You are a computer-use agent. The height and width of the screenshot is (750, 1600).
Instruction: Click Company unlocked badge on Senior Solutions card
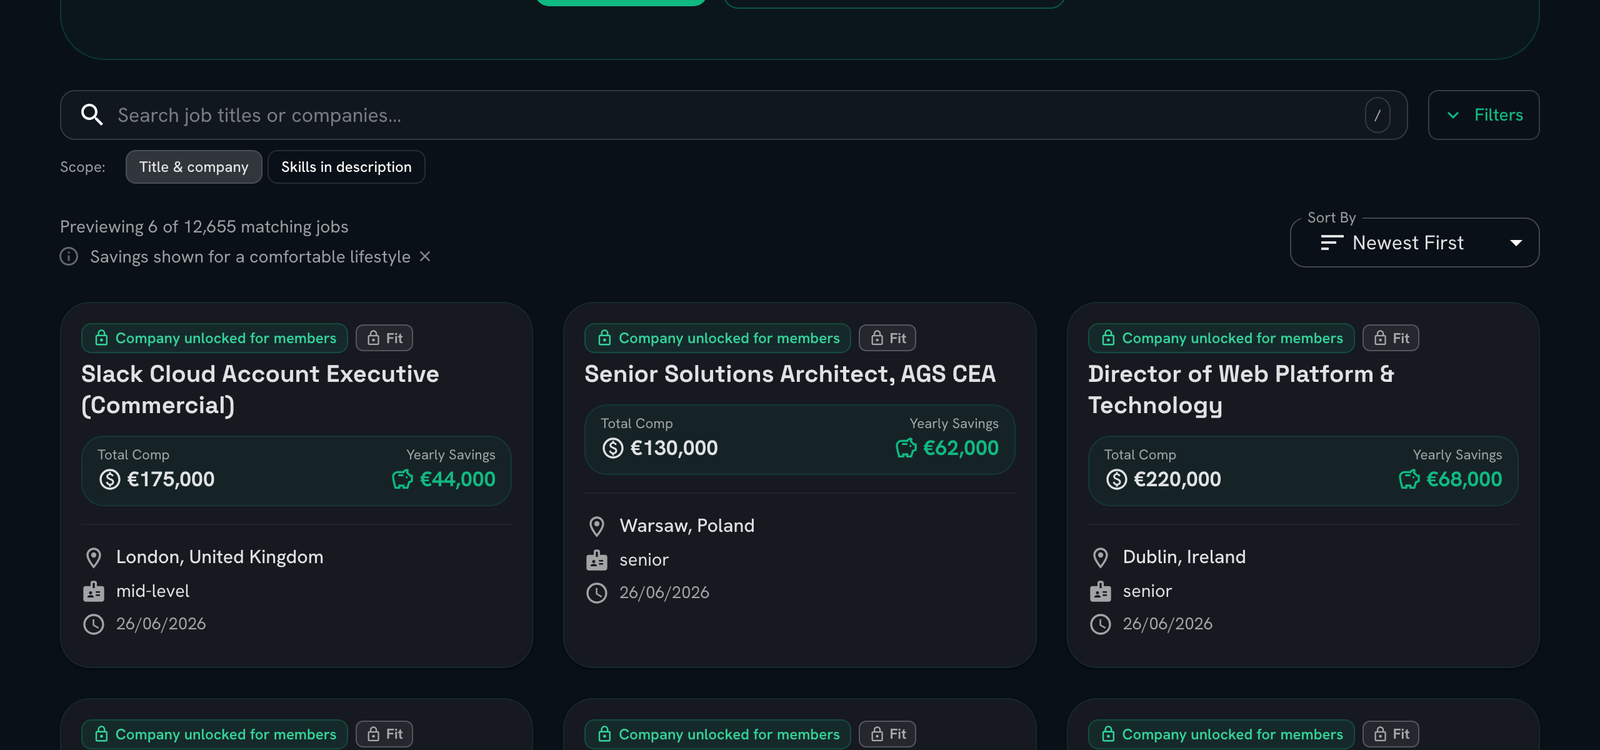[718, 338]
